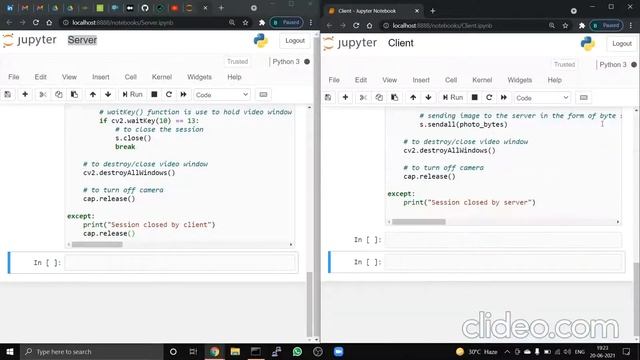Open the Kernel menu in the Server notebook

point(162,77)
